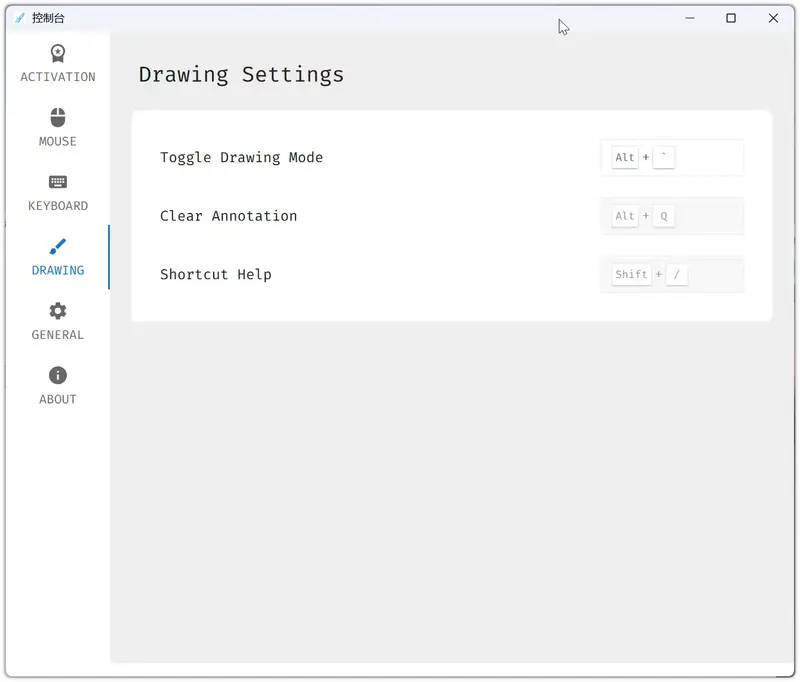
Task: Click the app pen icon in title bar
Action: 20,18
